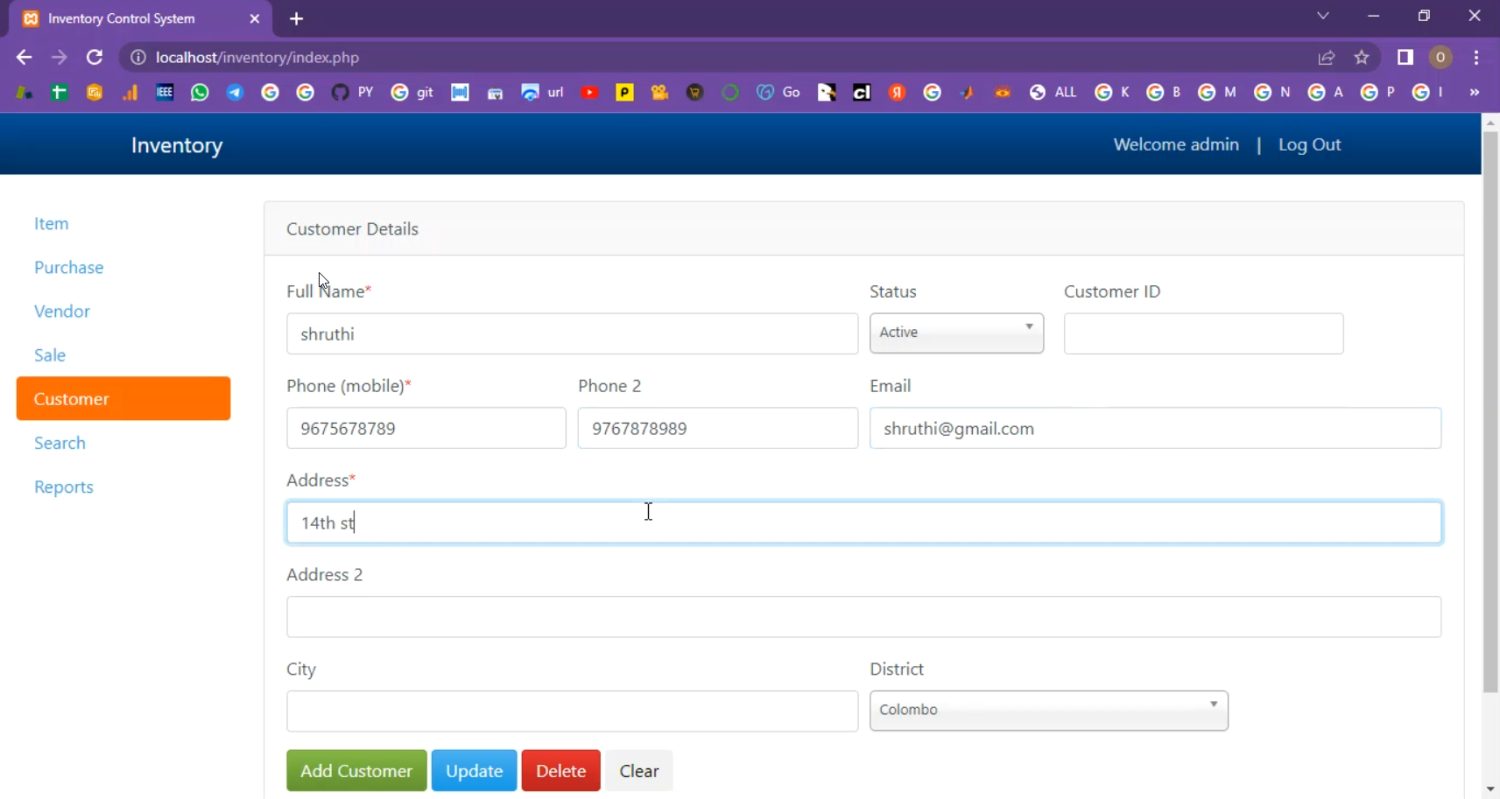Open the WhatsApp bookmark
1500x799 pixels.
tap(200, 92)
